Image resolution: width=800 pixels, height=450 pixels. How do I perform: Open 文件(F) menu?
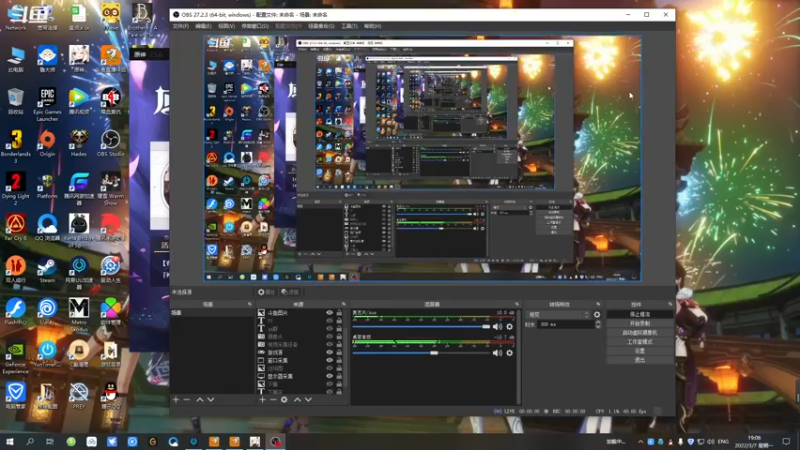coord(180,26)
